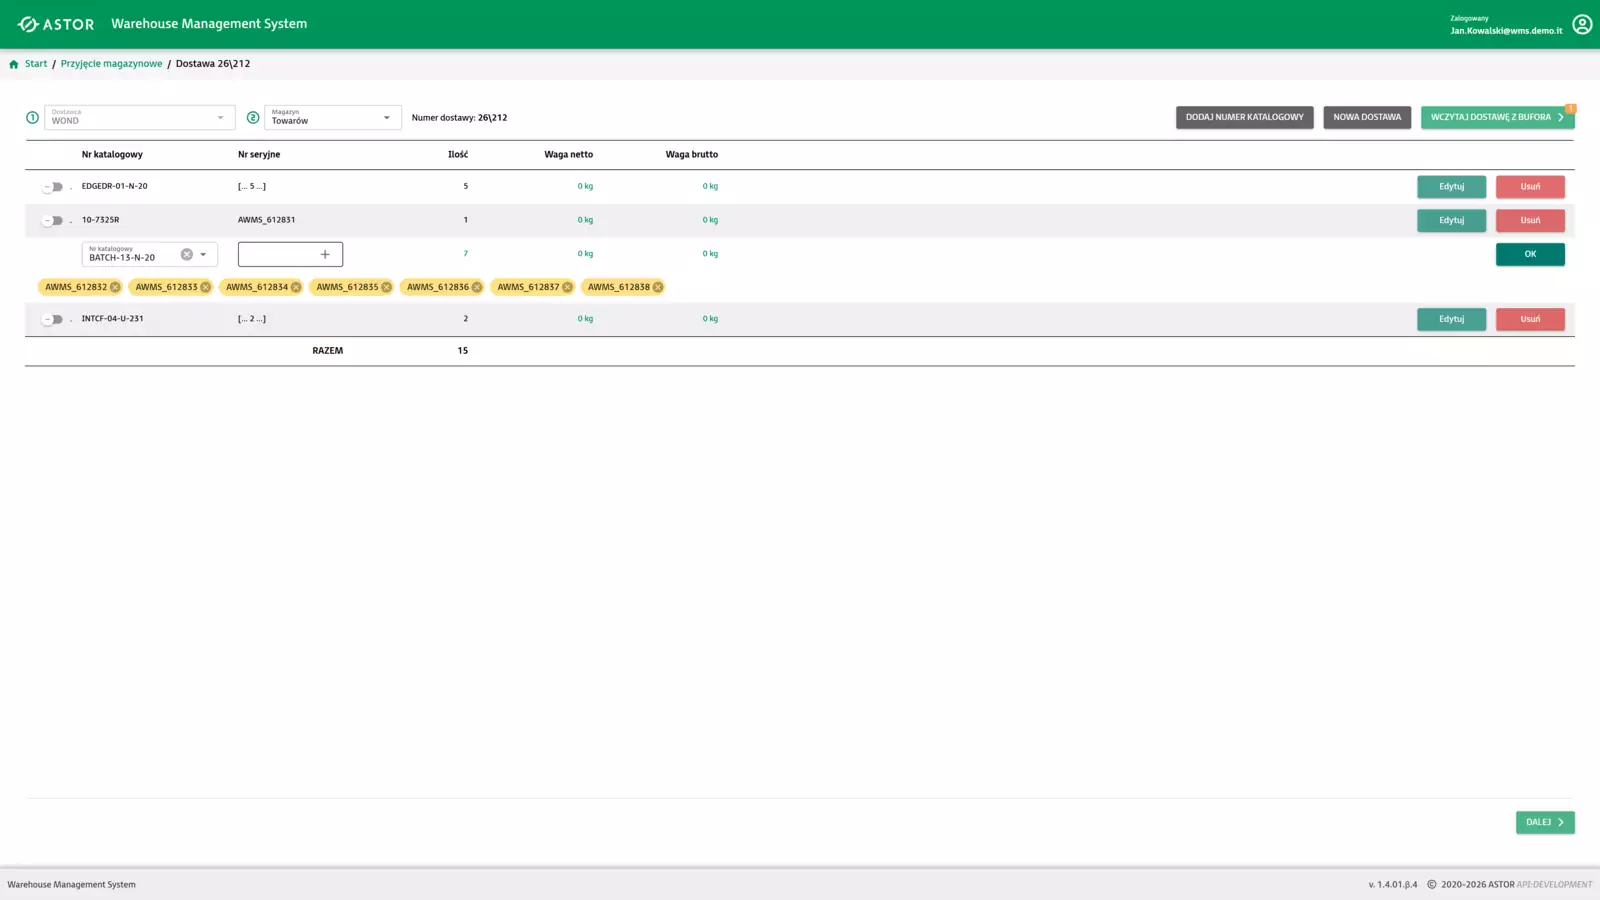
Task: Remove serial tag AWMS_612836
Action: pyautogui.click(x=477, y=287)
